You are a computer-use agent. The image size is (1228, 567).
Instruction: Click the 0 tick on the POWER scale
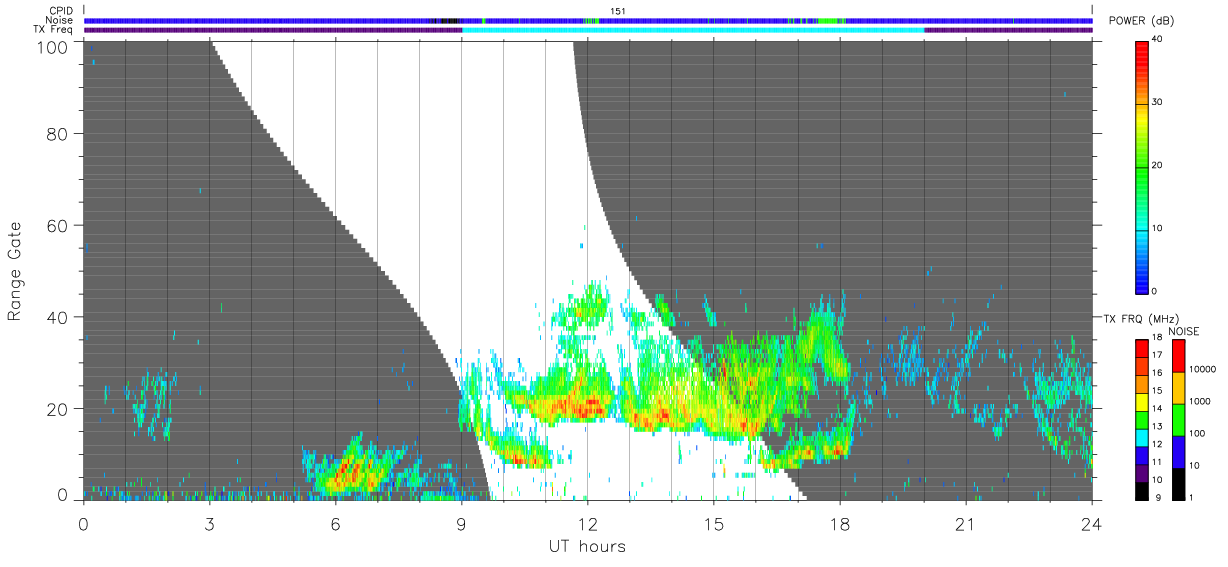pyautogui.click(x=1155, y=291)
